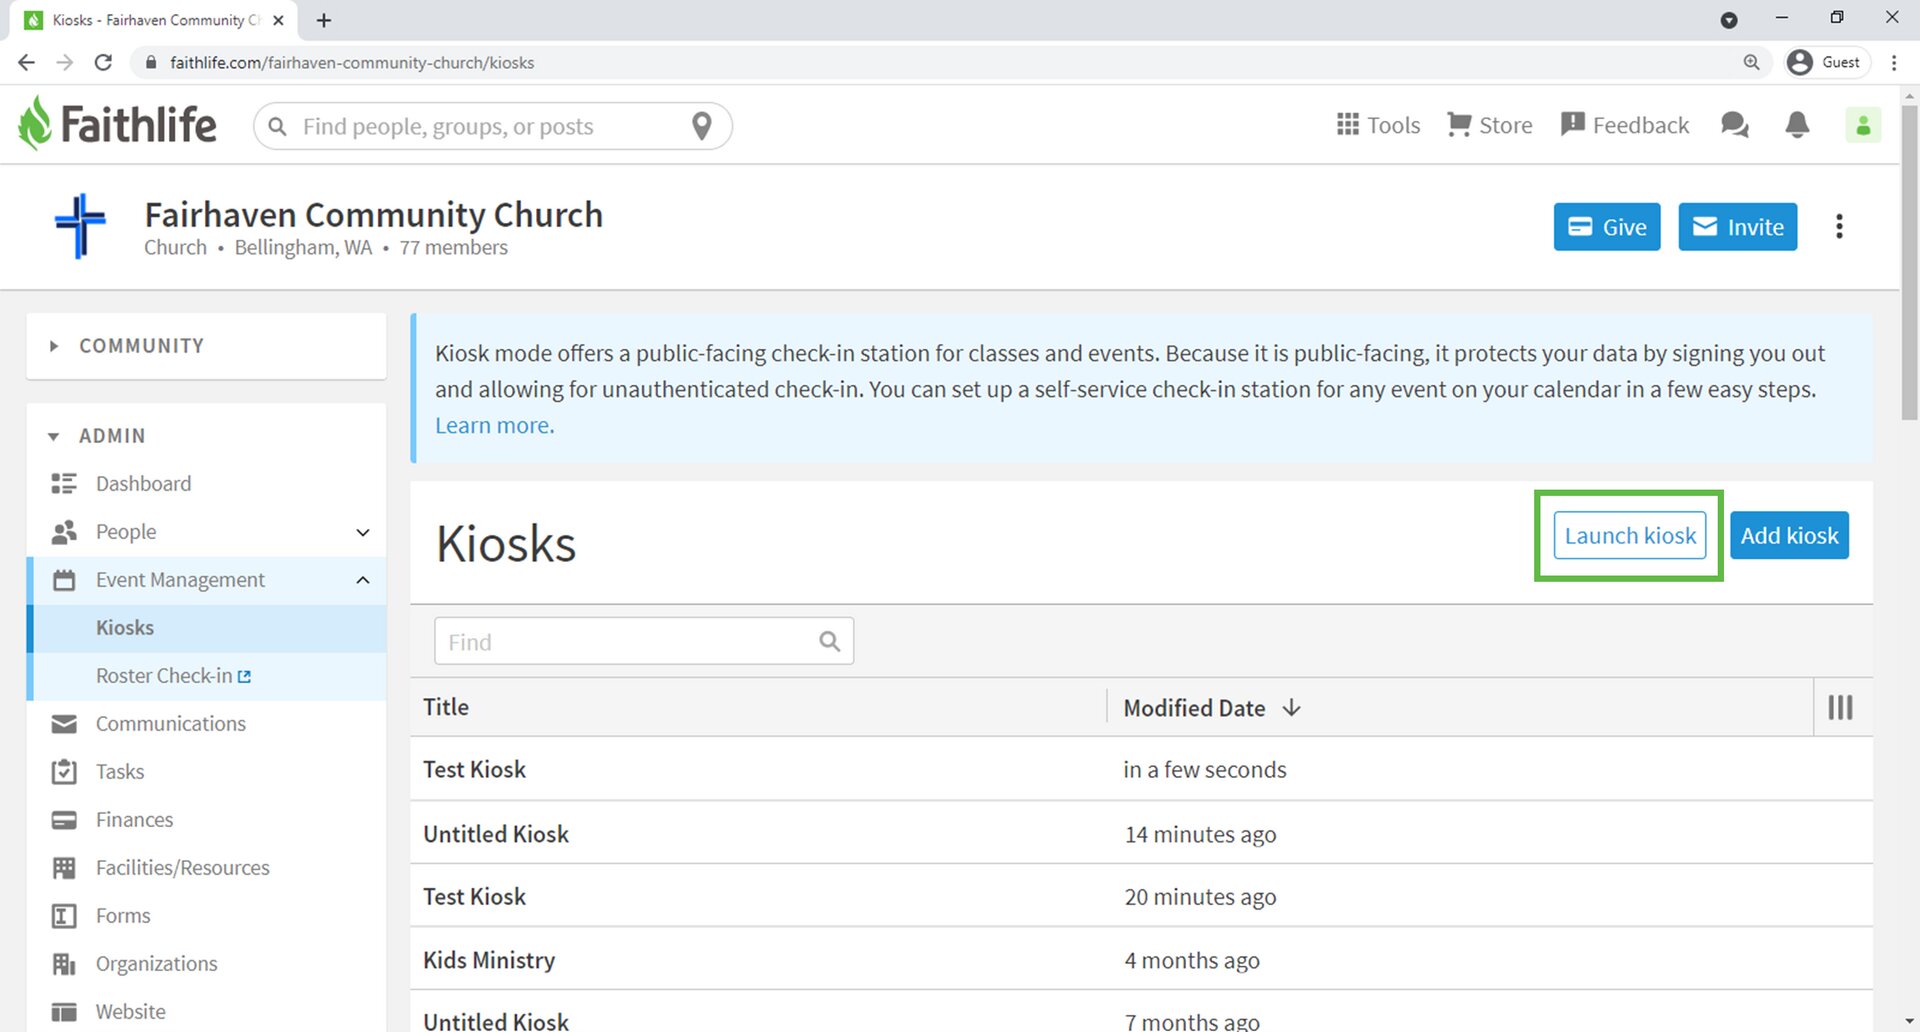Viewport: 1920px width, 1032px height.
Task: Open the Chrome three-dot menu
Action: (x=1894, y=62)
